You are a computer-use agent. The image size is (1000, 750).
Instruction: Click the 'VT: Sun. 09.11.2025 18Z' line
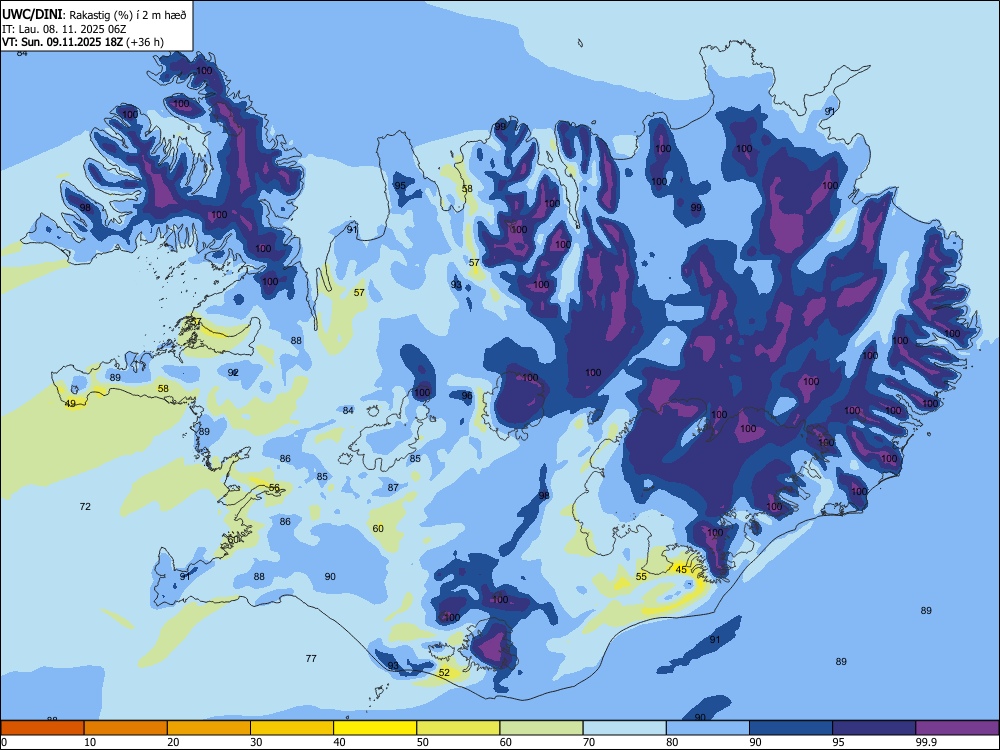coord(63,42)
